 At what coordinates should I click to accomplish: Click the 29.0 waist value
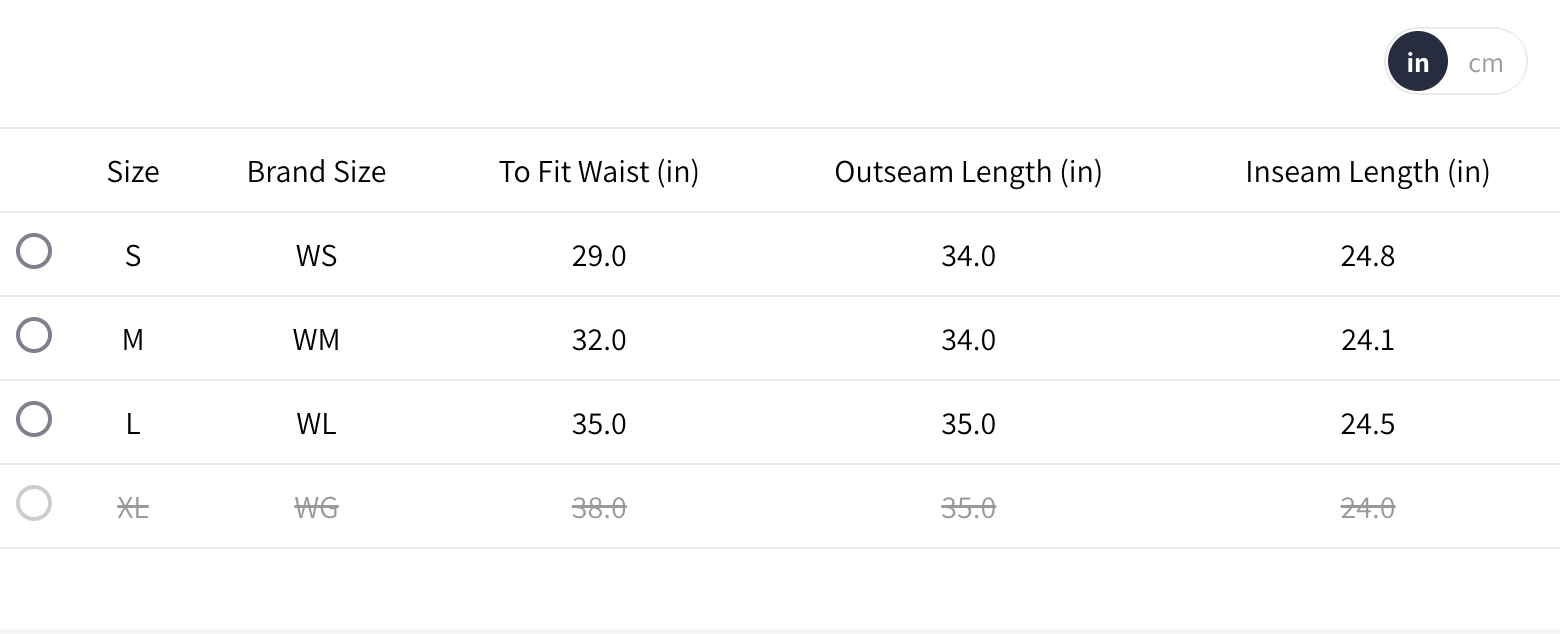point(599,256)
